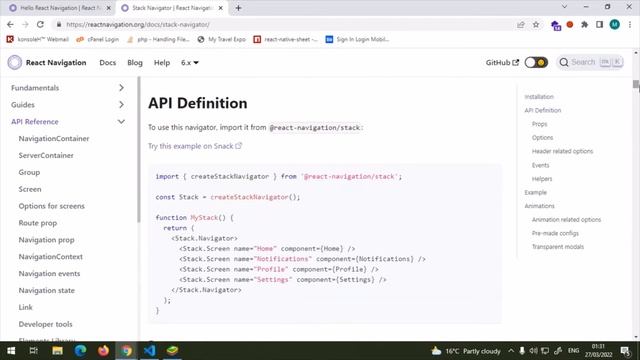640x360 pixels.
Task: Click the Search docs field
Action: click(590, 62)
